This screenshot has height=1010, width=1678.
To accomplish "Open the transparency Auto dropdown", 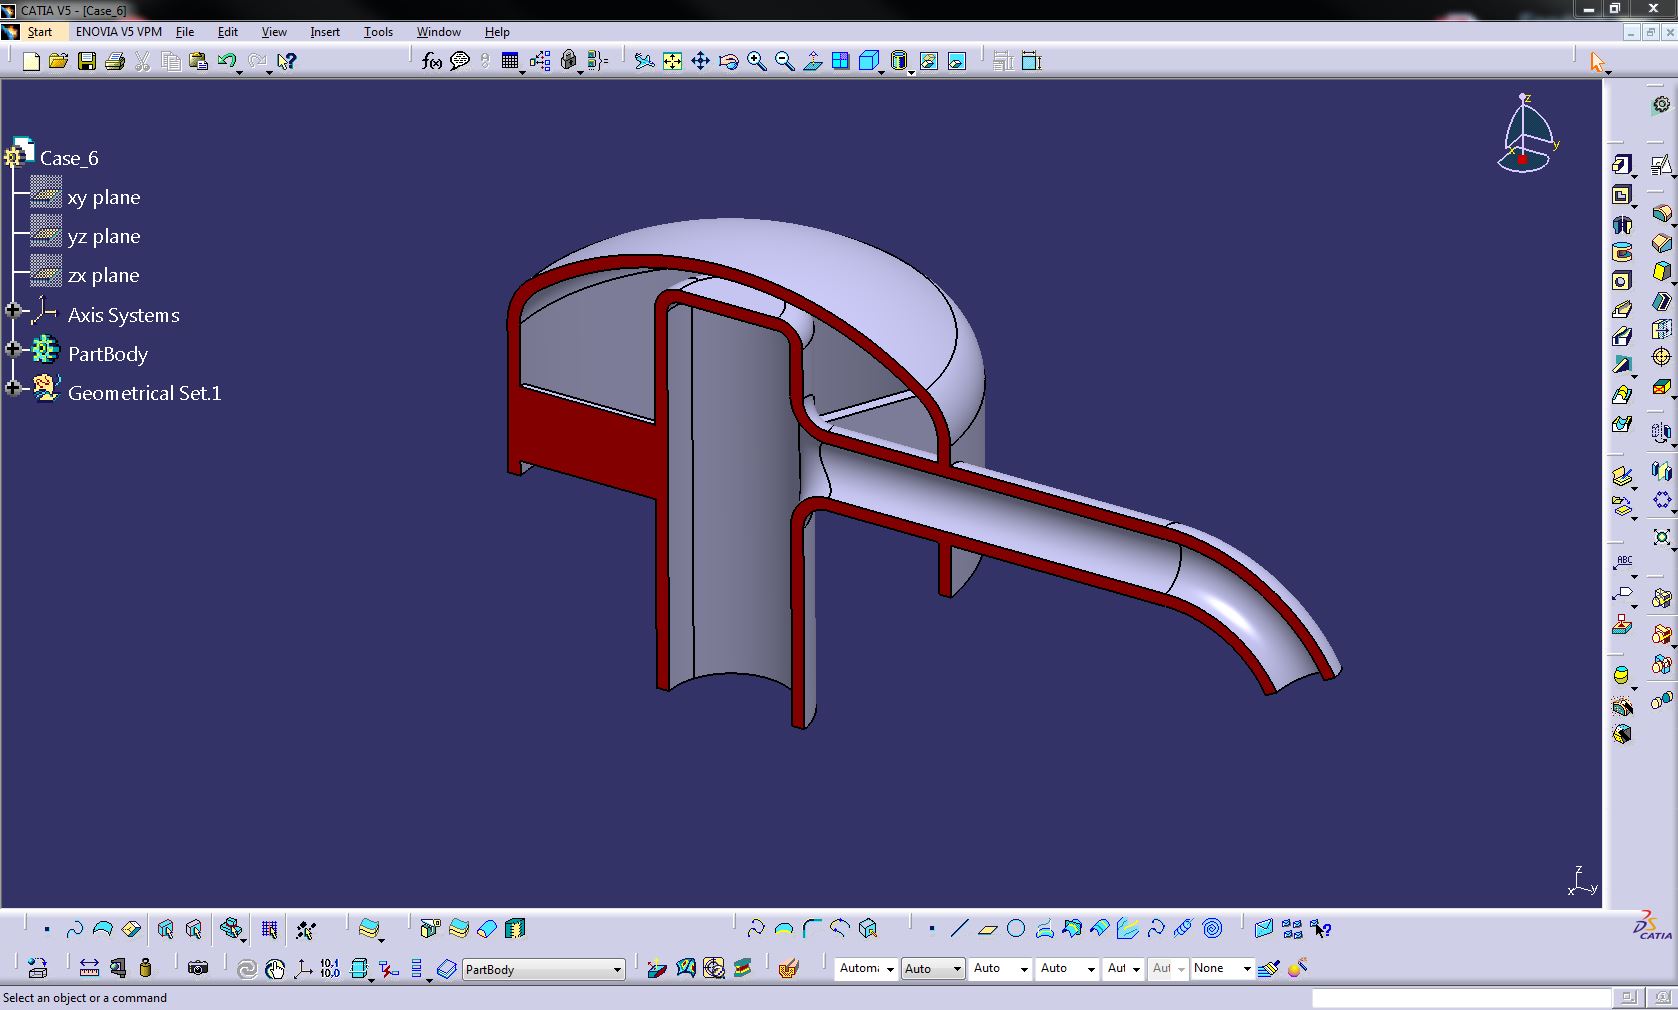I will [x=932, y=968].
